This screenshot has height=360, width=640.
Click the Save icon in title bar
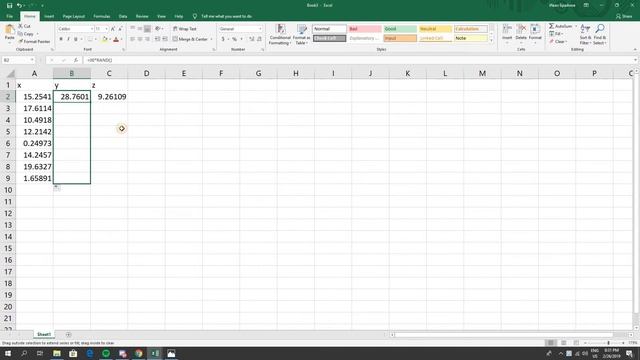[x=9, y=5]
